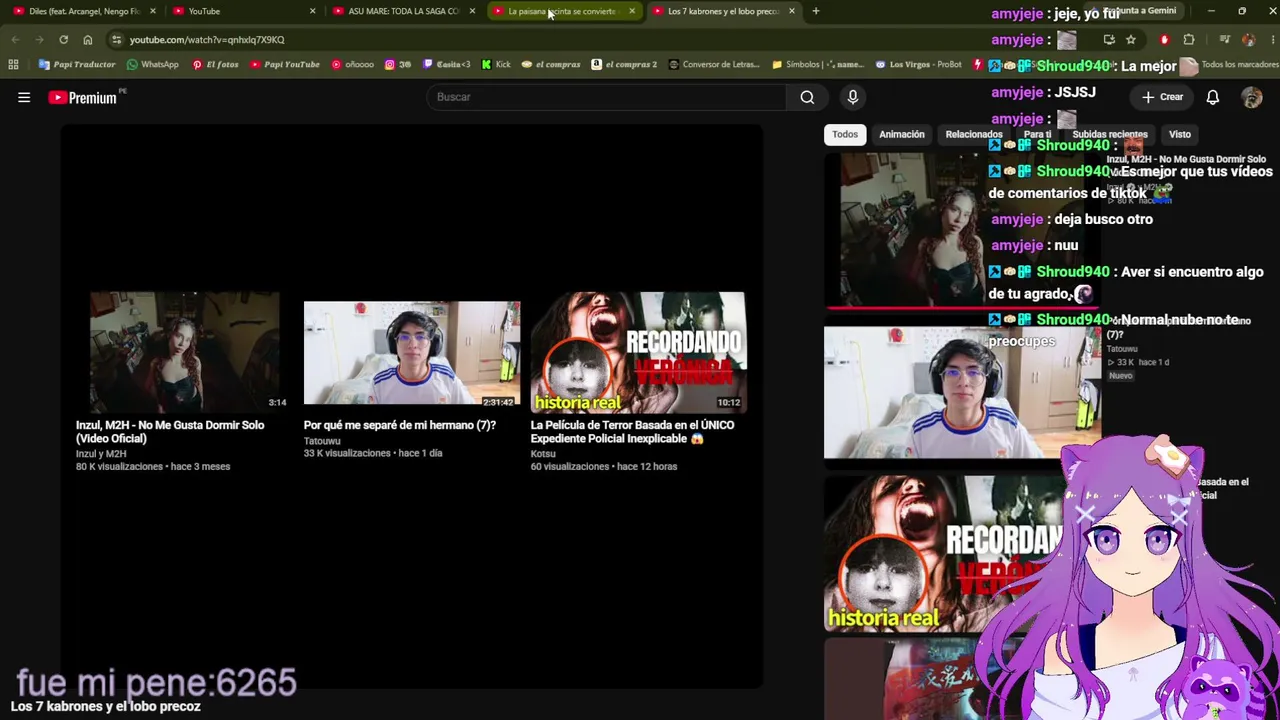Go to YouTube Premium home logo
1280x720 pixels.
point(83,97)
